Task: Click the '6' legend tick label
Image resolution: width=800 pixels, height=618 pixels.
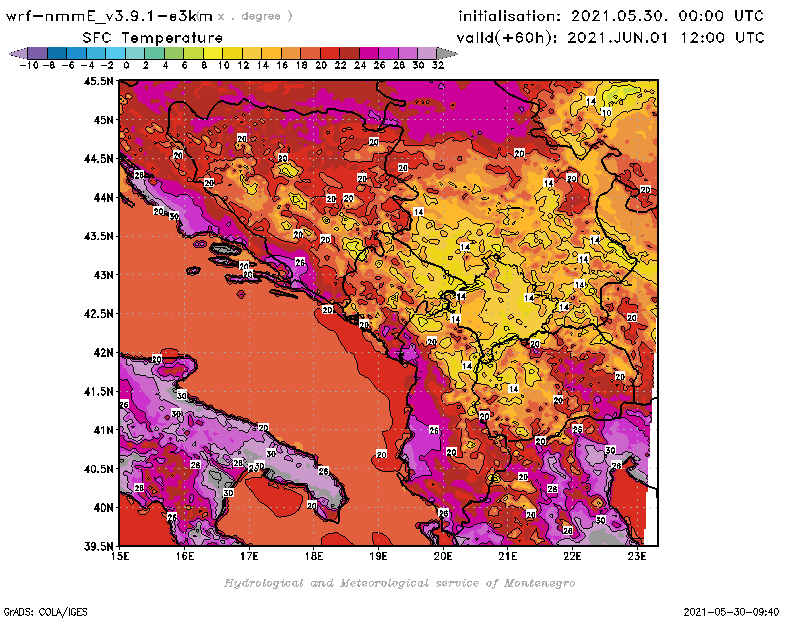Action: point(185,65)
